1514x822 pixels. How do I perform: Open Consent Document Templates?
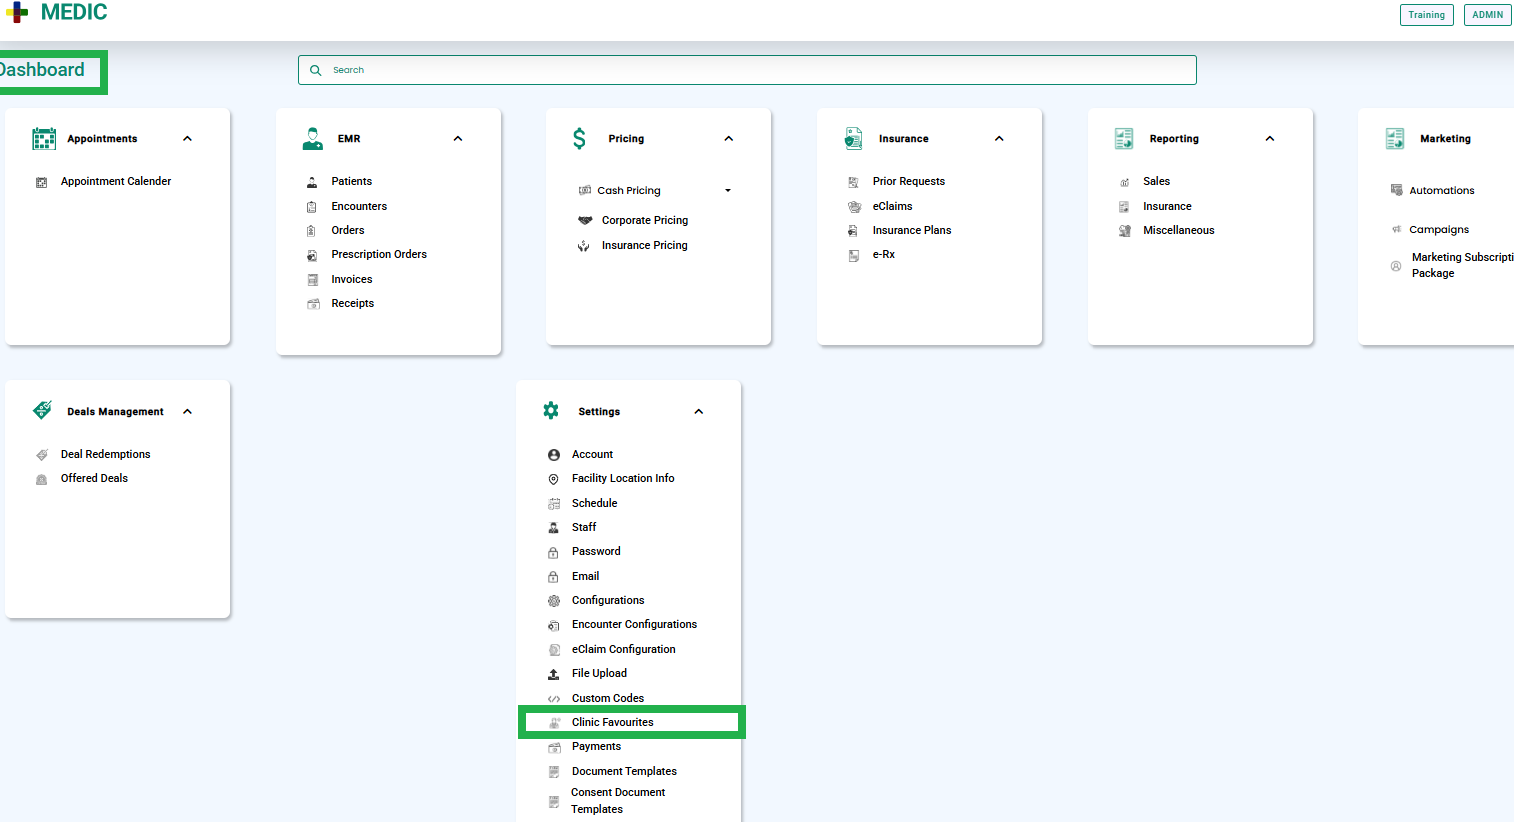click(x=618, y=800)
